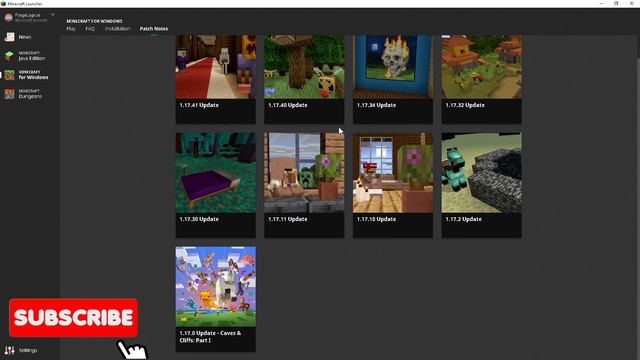Minimize the Minecraft Launcher window

coord(601,3)
